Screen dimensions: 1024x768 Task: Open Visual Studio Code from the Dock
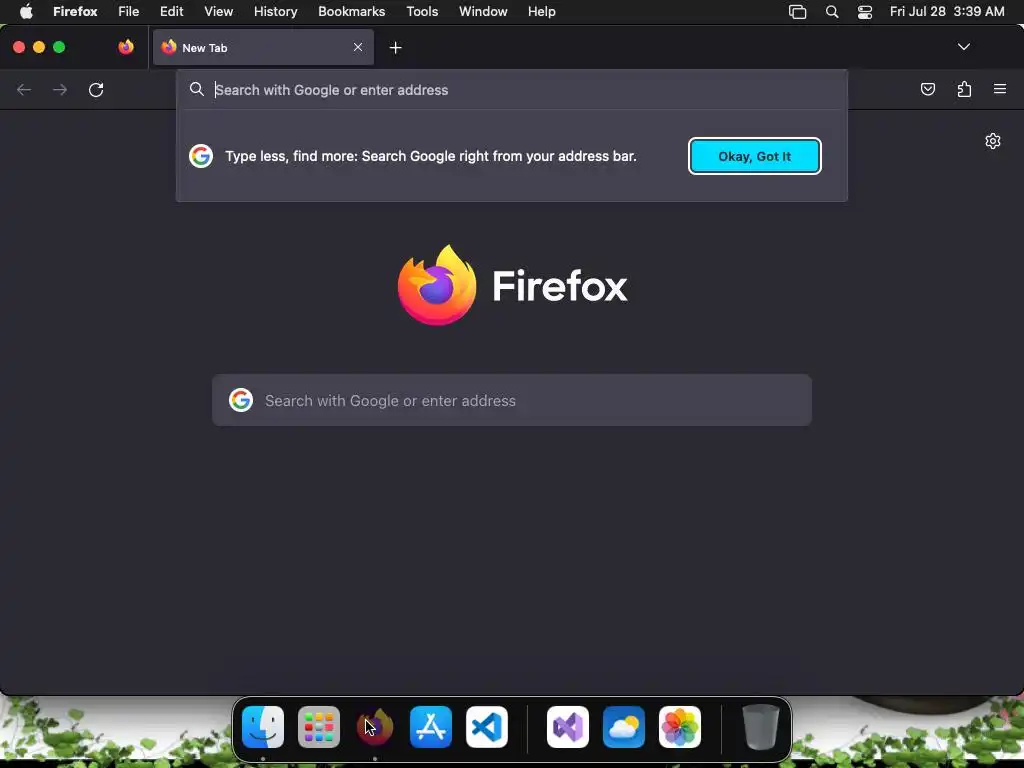point(487,726)
